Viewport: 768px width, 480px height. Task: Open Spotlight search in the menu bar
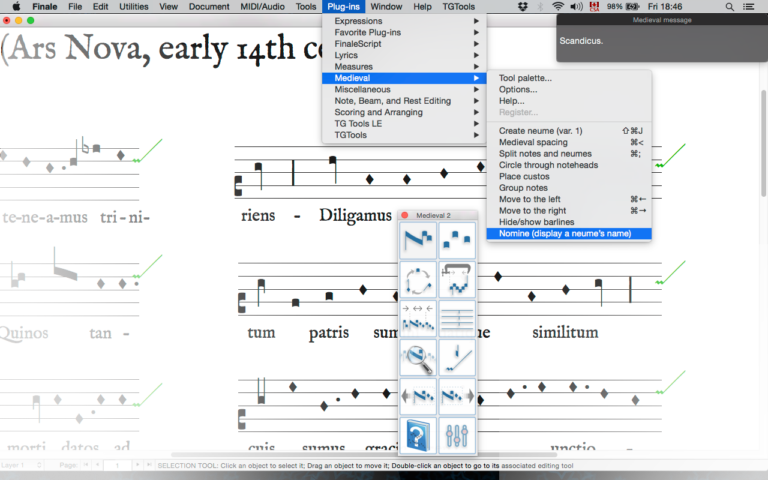[729, 7]
